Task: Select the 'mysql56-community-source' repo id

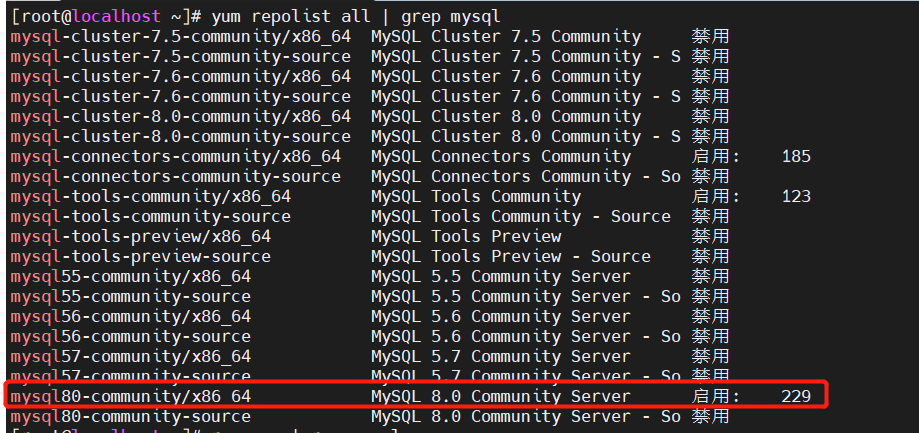Action: [131, 336]
